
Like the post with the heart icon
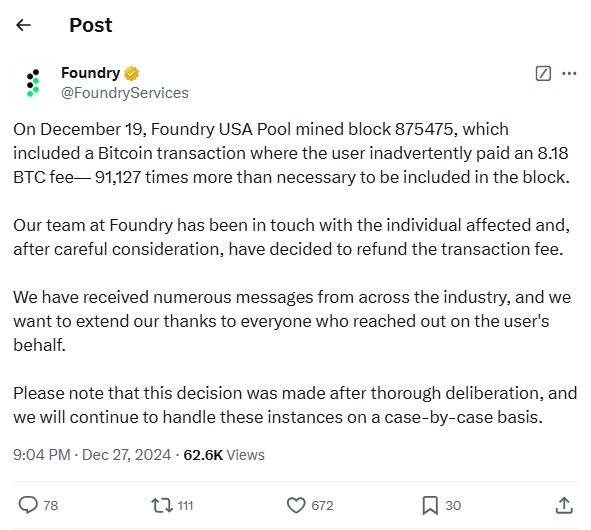(296, 505)
